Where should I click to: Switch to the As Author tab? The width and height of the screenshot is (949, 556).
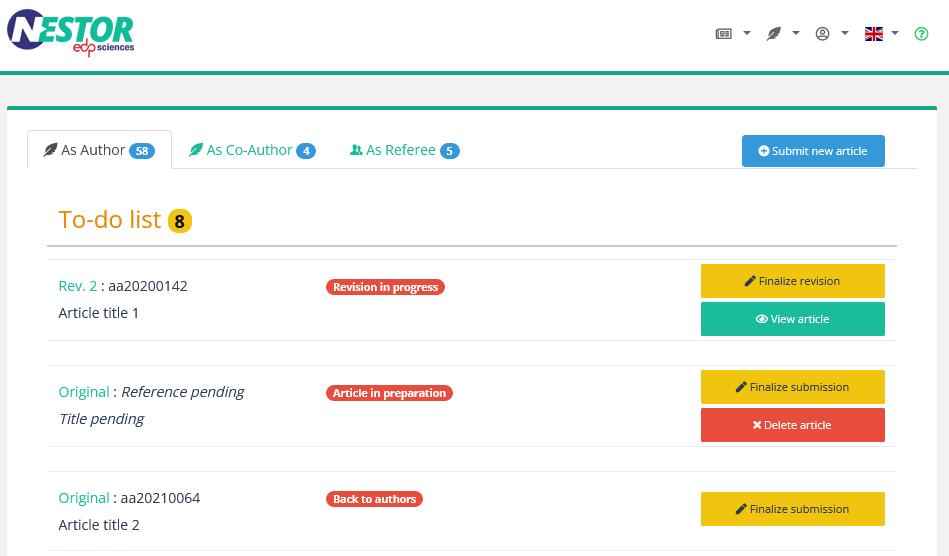[x=99, y=150]
